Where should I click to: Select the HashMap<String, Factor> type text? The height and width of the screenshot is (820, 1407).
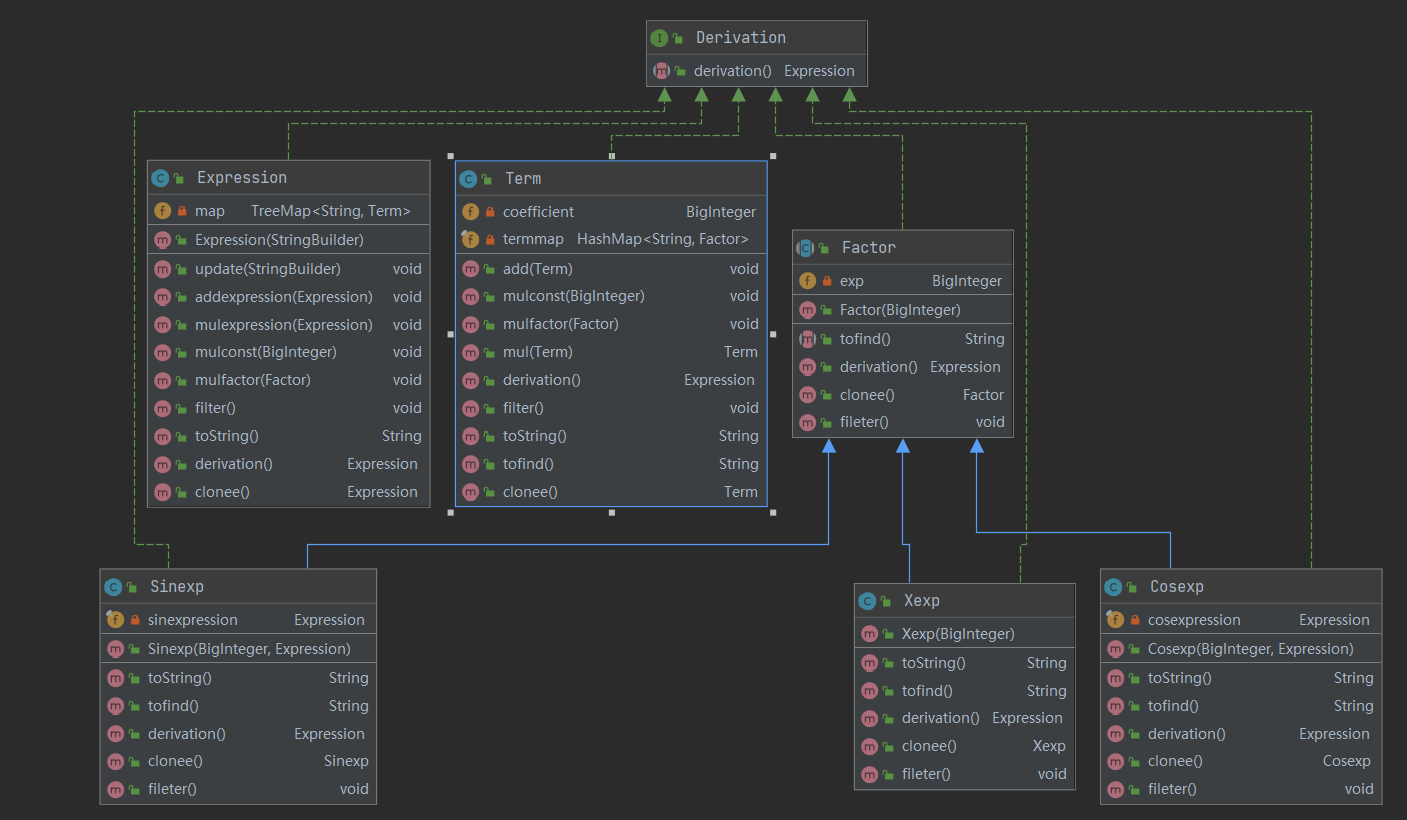(x=663, y=239)
